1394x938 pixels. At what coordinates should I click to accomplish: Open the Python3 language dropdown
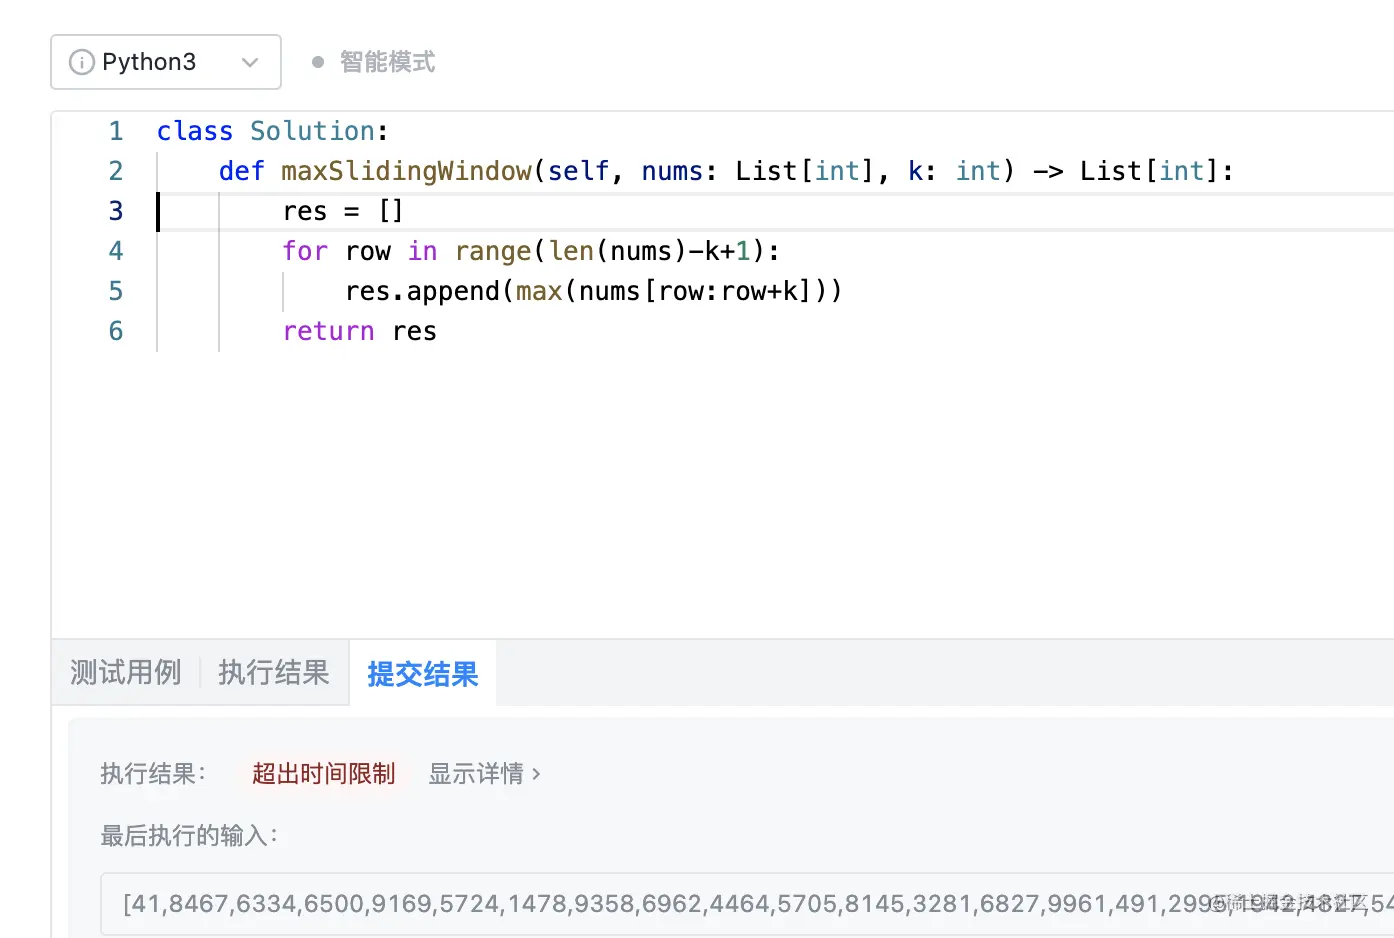166,62
